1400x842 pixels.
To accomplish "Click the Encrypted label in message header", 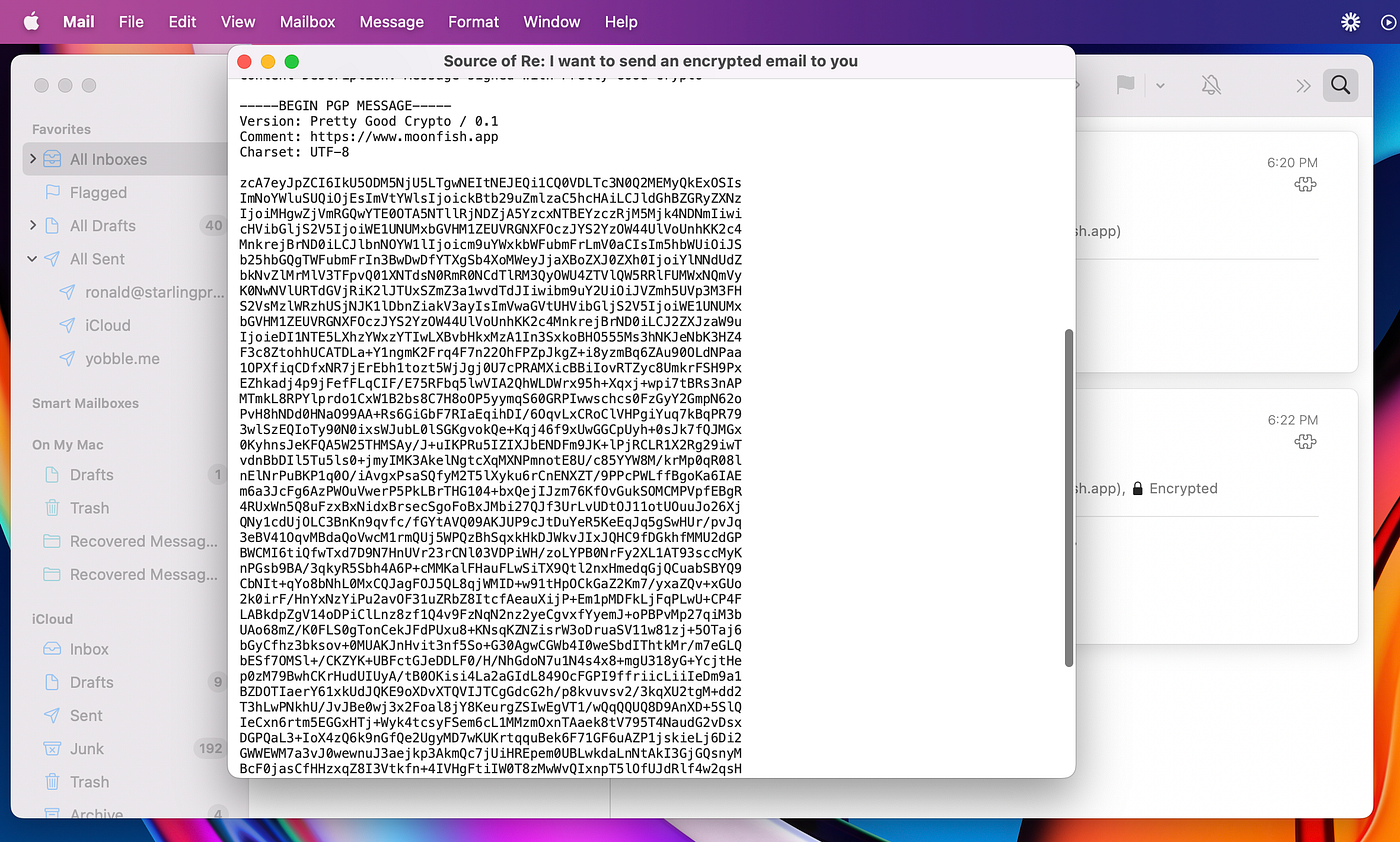I will coord(1183,488).
